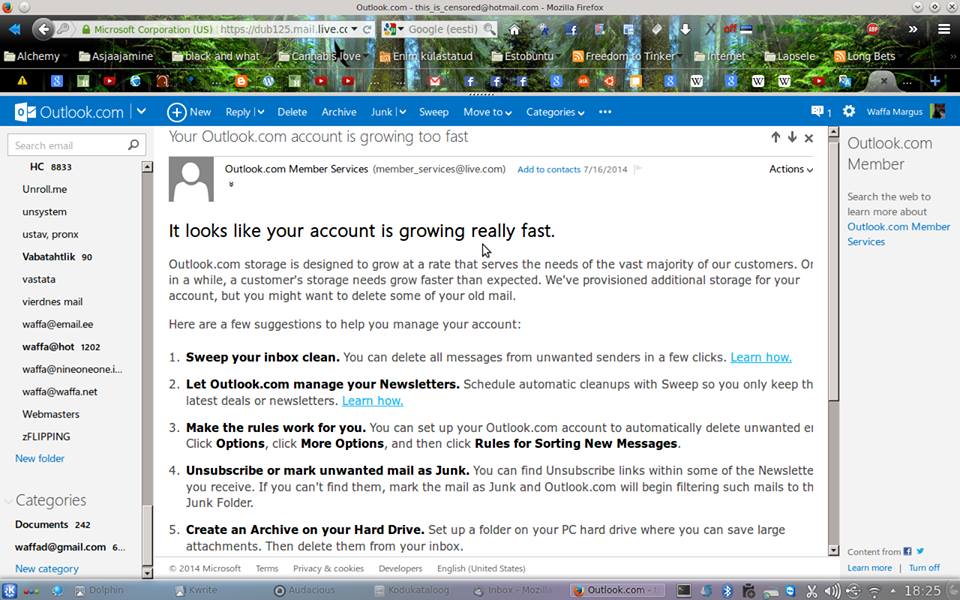Go to previous message with up arrow

point(776,137)
